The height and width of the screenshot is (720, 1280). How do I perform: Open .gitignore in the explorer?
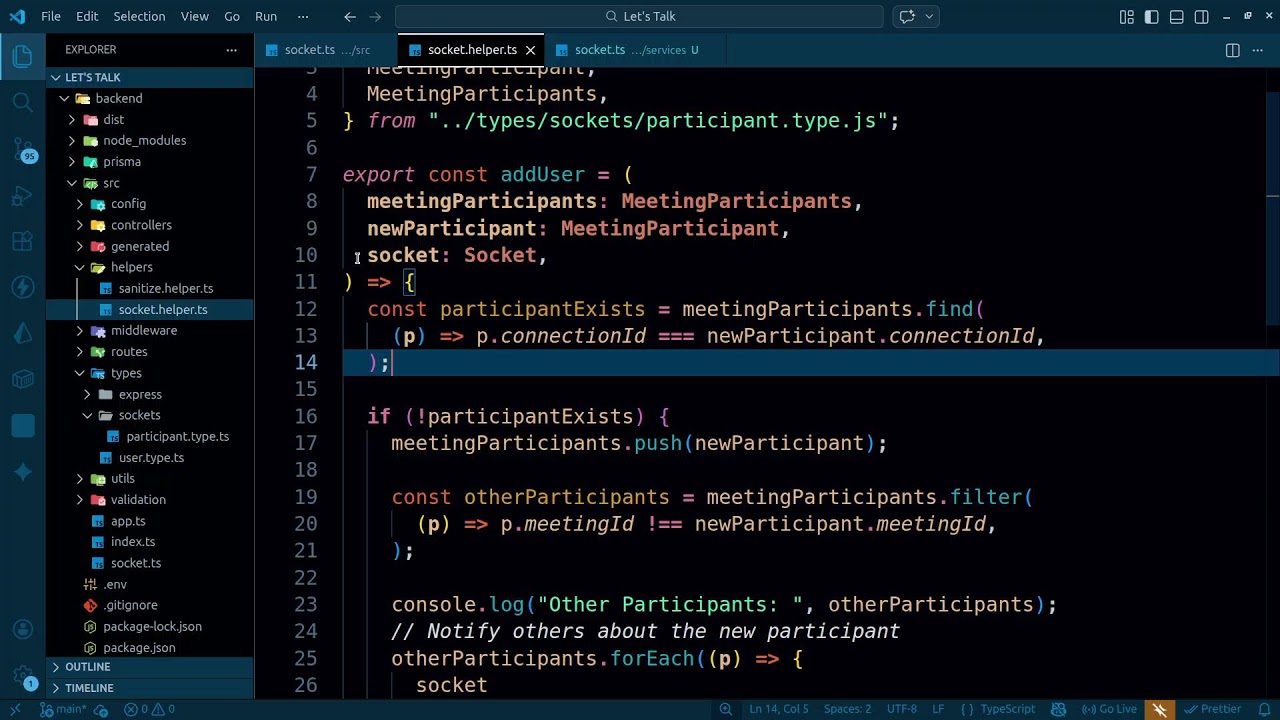pyautogui.click(x=150, y=605)
